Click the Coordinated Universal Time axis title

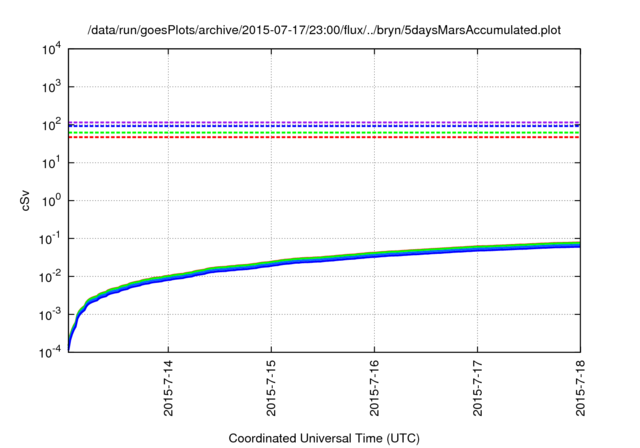pos(324,438)
